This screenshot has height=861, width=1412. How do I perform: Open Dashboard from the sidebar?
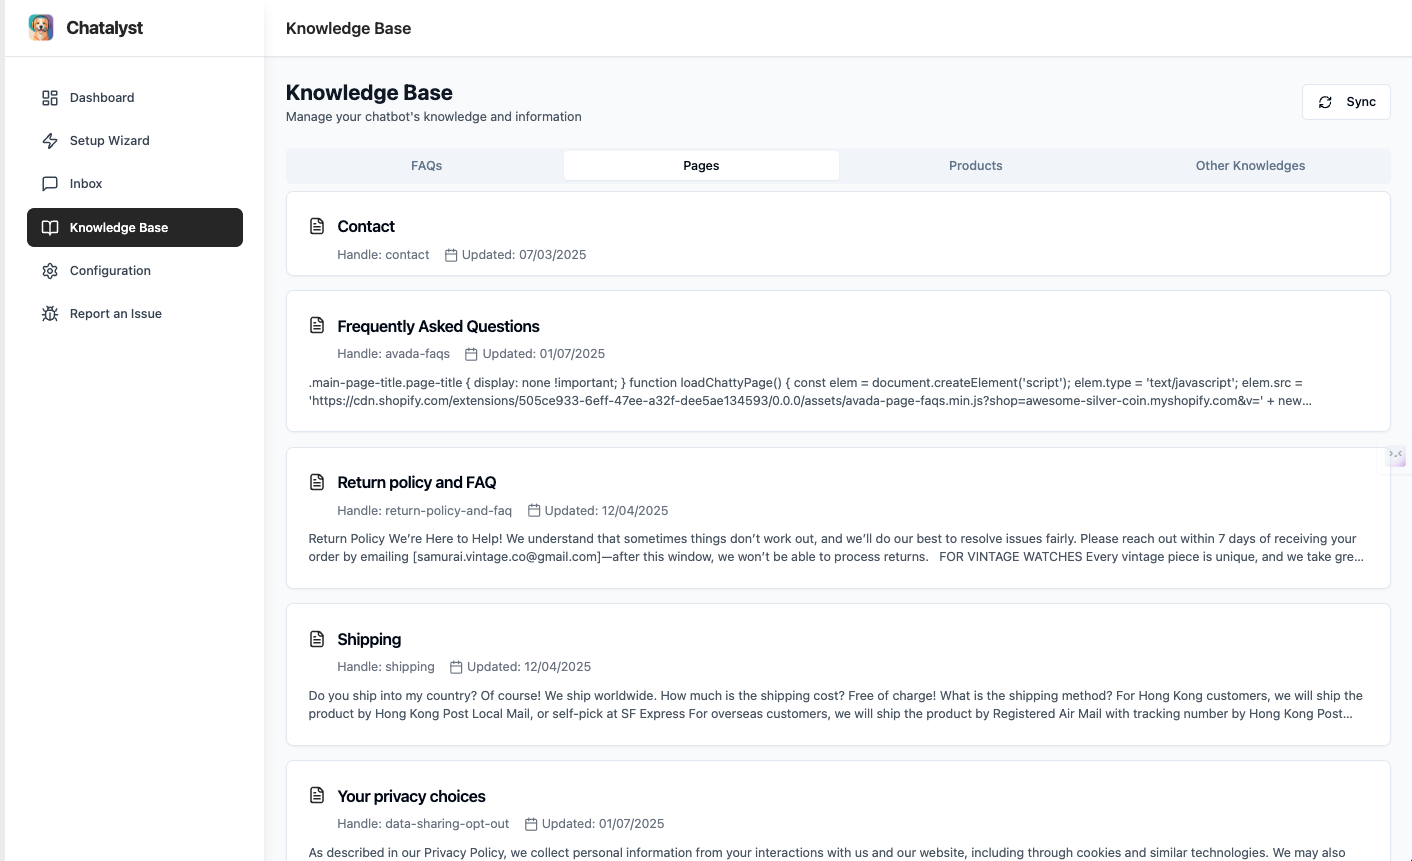click(x=101, y=98)
